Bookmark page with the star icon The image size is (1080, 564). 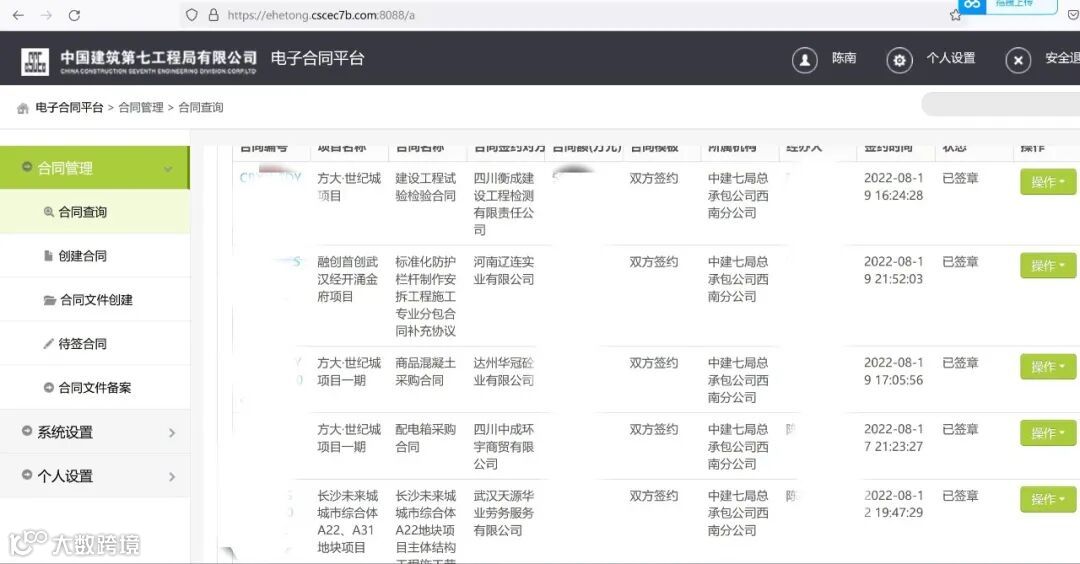click(955, 15)
